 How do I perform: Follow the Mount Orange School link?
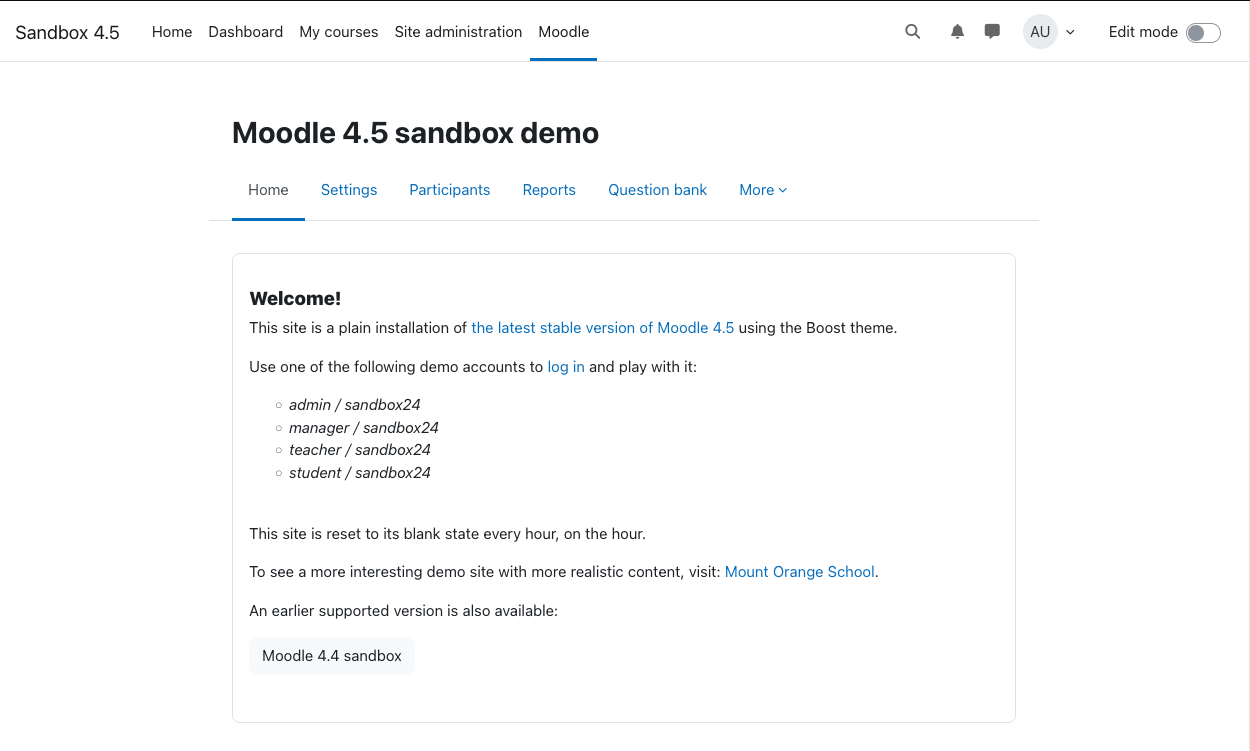coord(800,572)
